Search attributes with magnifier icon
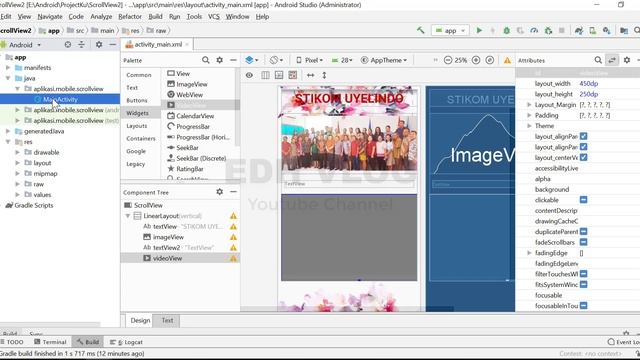640x360 pixels. [598, 60]
